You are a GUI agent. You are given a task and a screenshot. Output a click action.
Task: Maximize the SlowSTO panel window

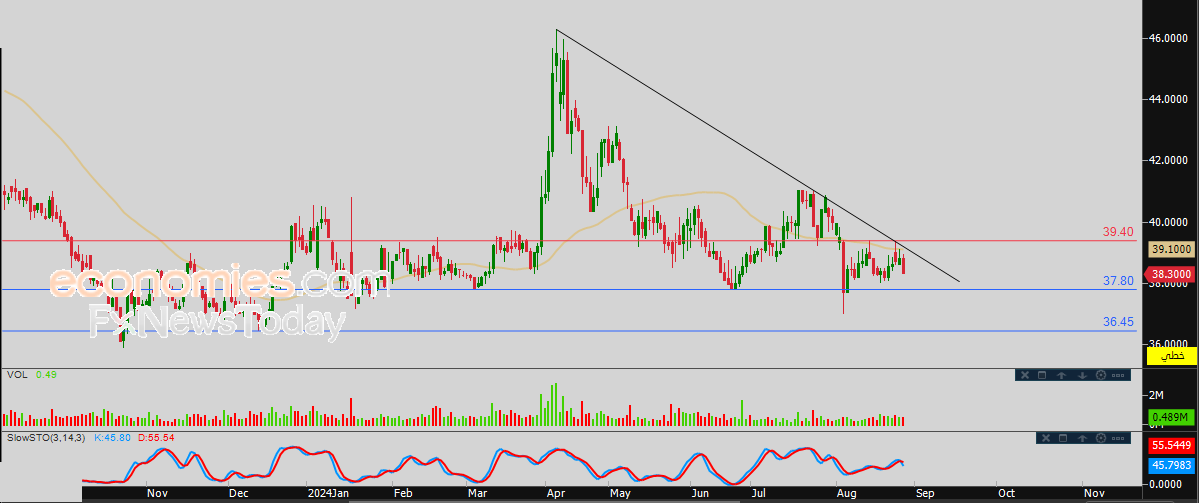1063,438
